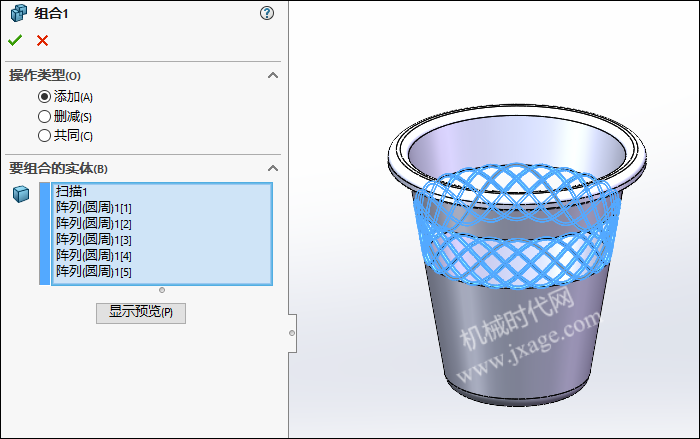
Task: Click the list box resize handle below bodies
Action: [x=162, y=290]
